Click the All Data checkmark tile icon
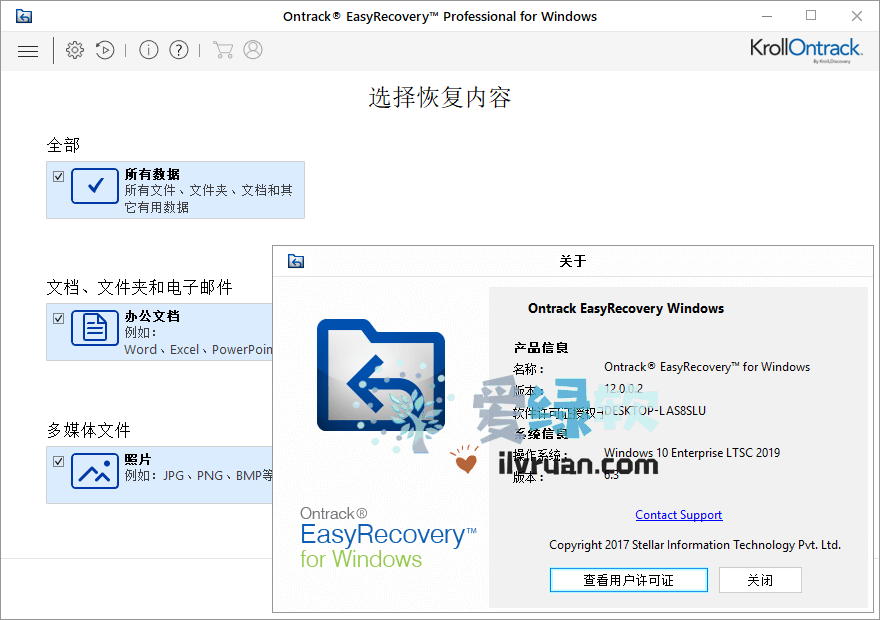880x620 pixels. click(95, 186)
